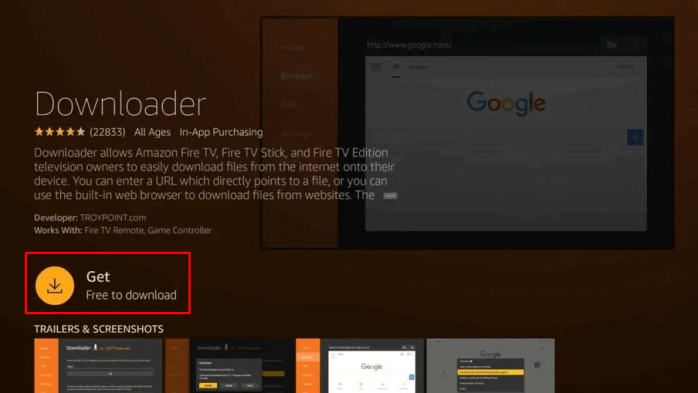The image size is (698, 393).
Task: Click the blue Google search icon button
Action: [635, 137]
